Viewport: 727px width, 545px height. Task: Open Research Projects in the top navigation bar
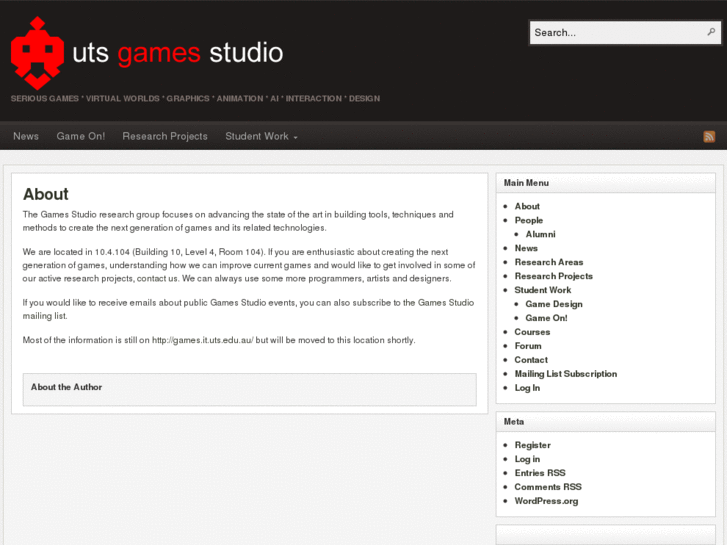165,136
